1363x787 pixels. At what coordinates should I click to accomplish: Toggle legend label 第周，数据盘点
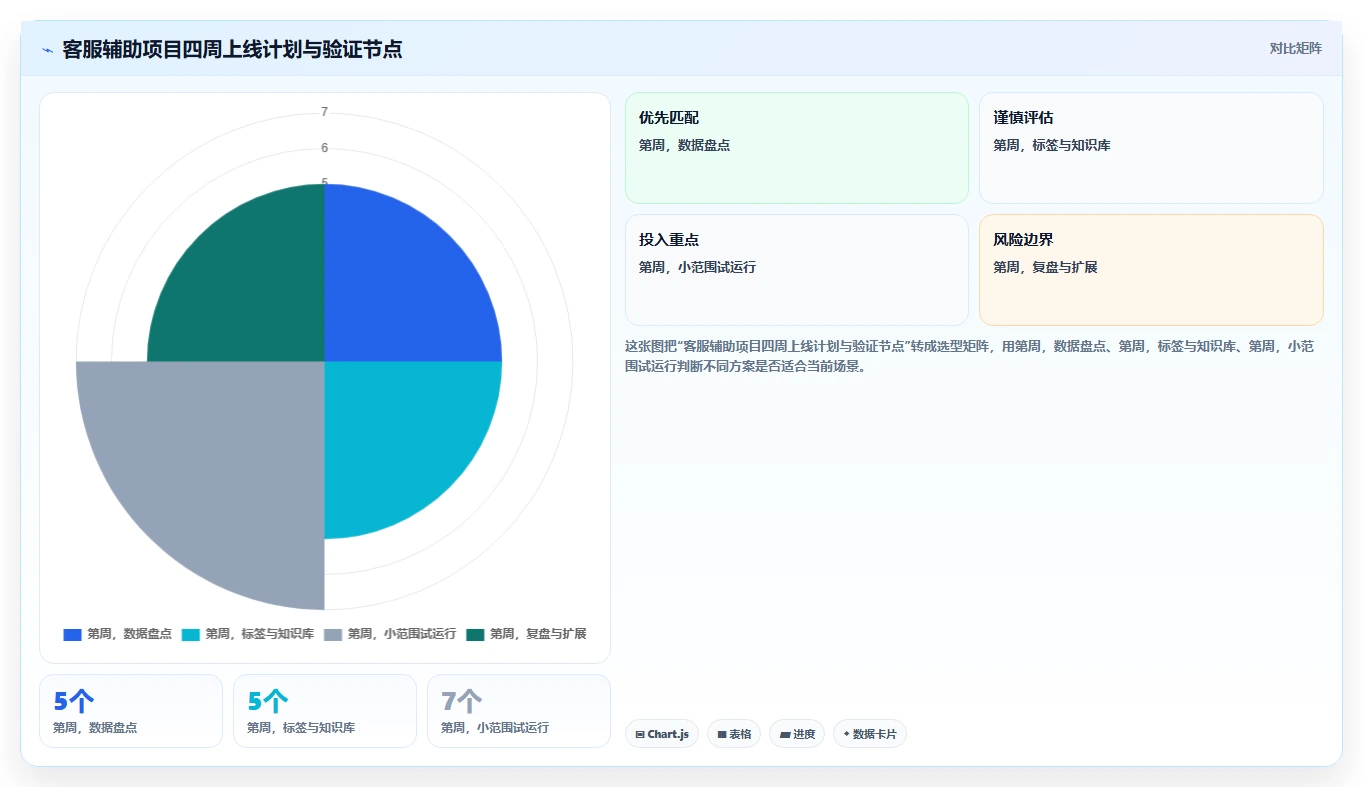tap(129, 634)
